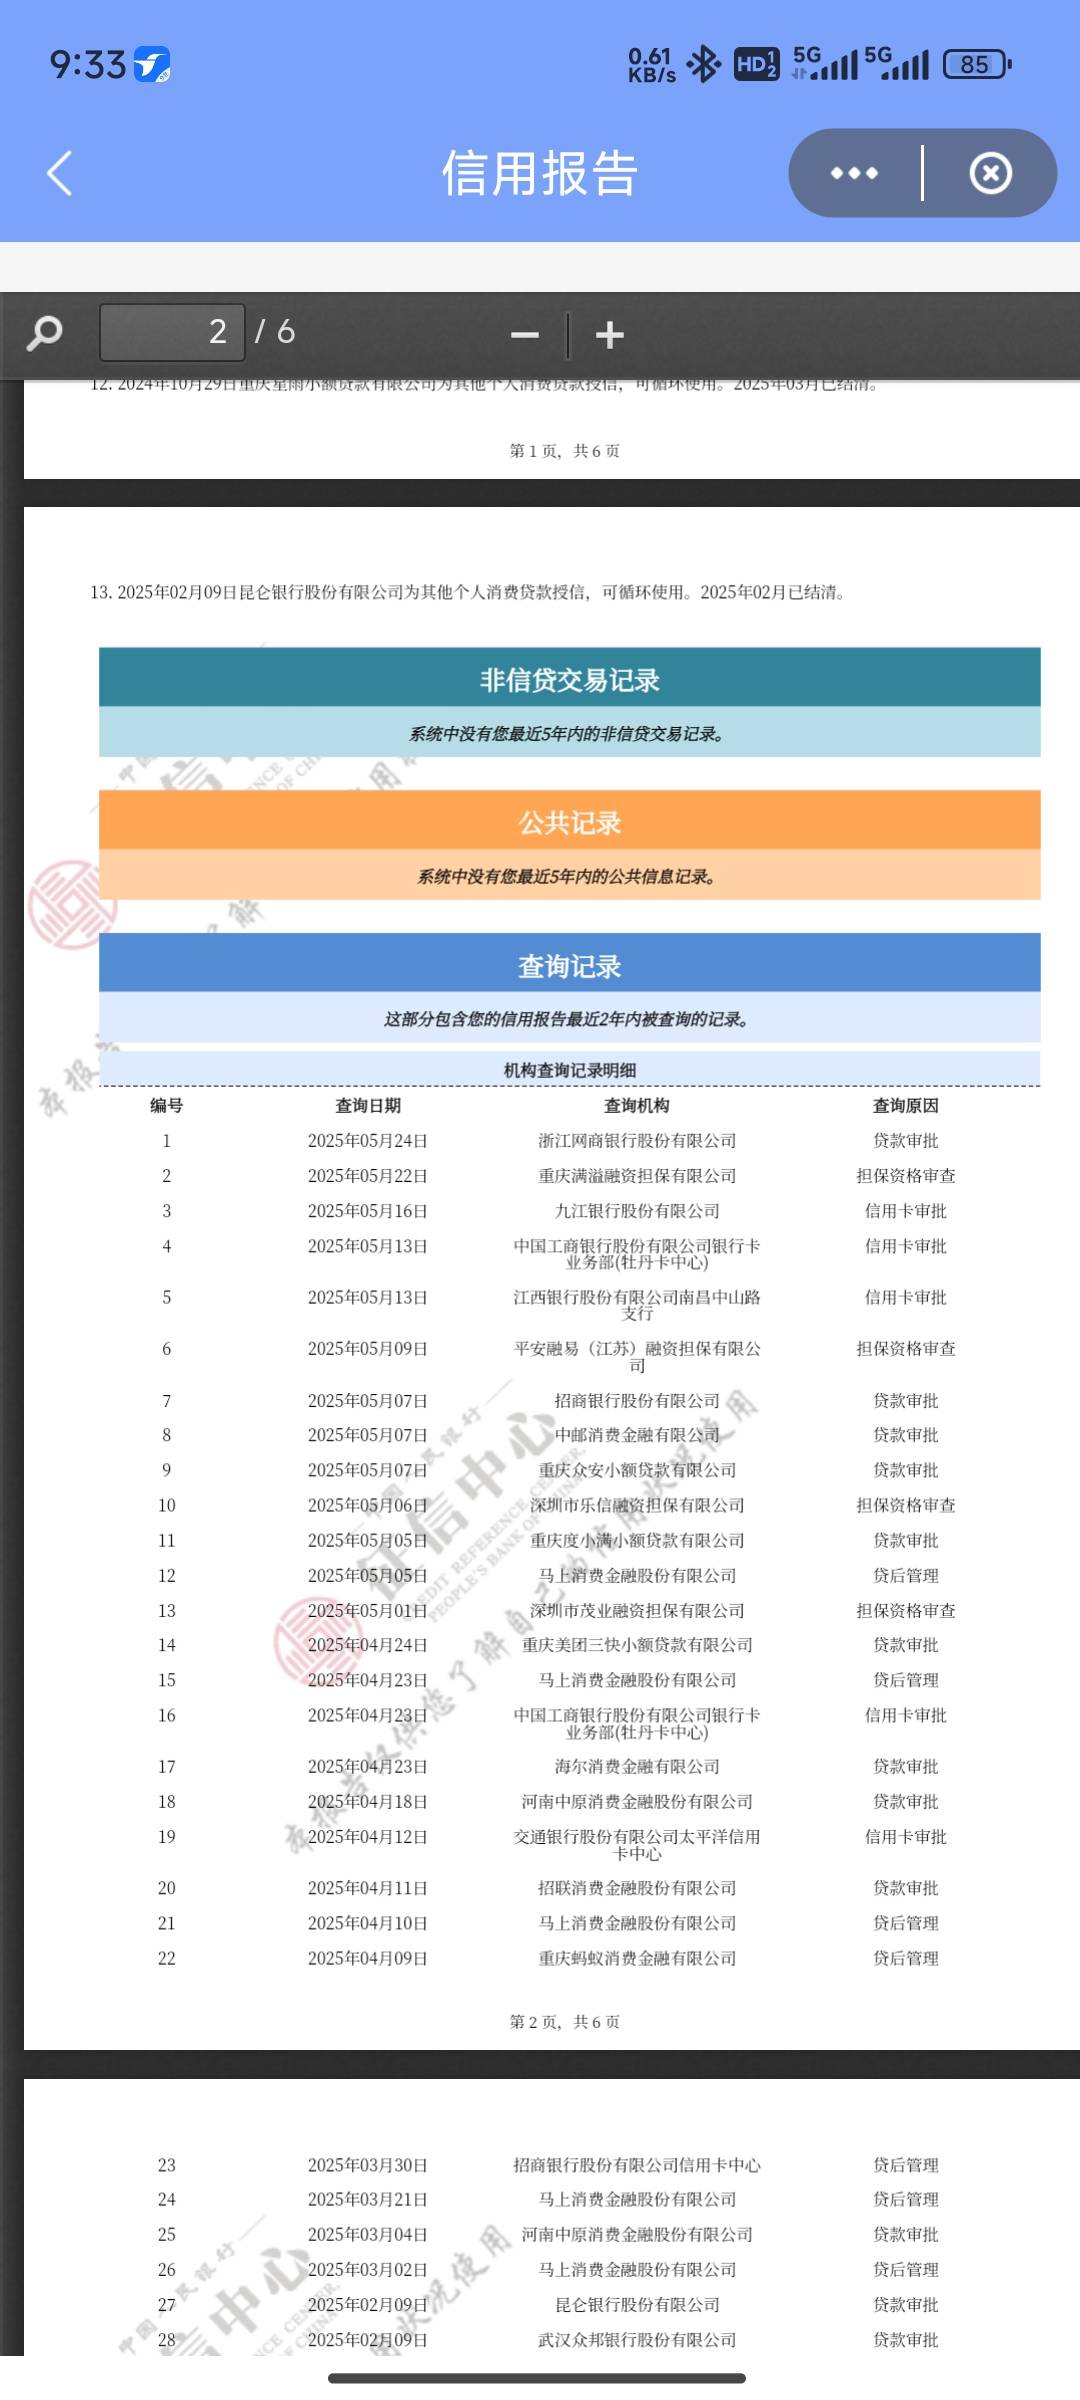This screenshot has width=1080, height=2400.
Task: Tap the Bluetooth status icon
Action: tap(704, 64)
